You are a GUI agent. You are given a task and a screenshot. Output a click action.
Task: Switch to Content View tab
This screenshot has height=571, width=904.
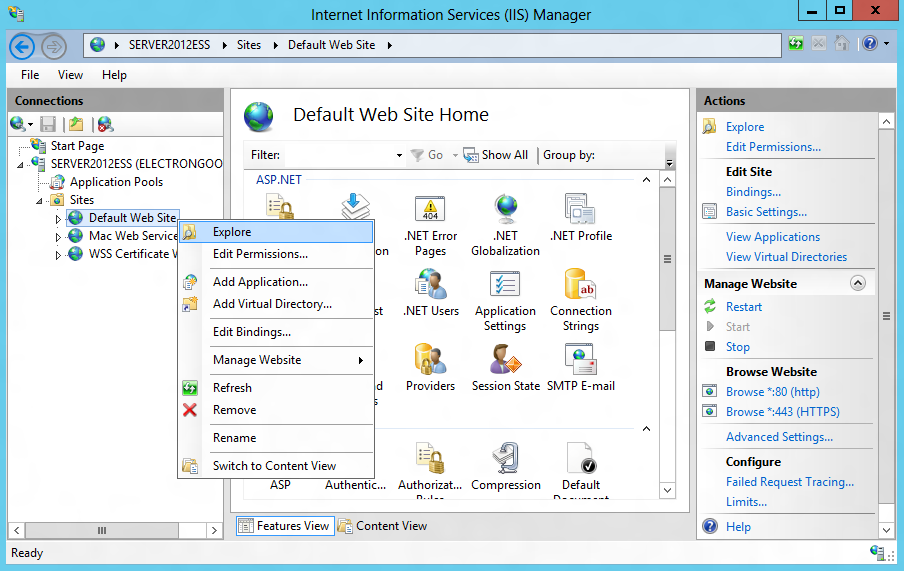click(x=383, y=526)
